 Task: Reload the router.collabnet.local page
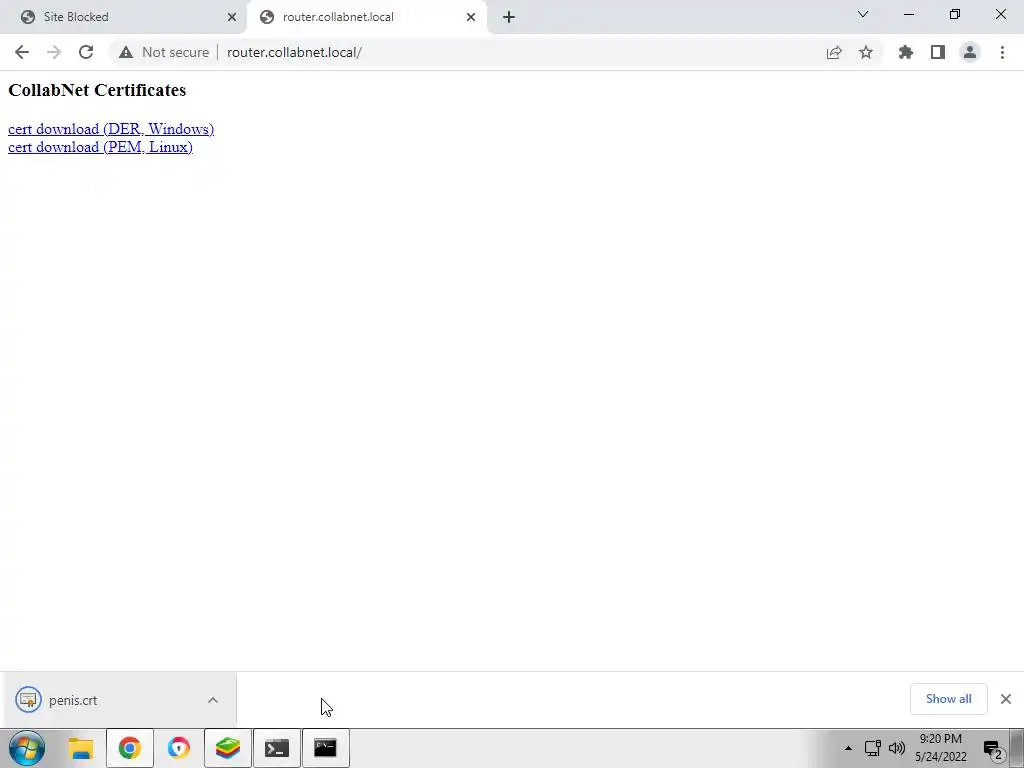coord(86,52)
